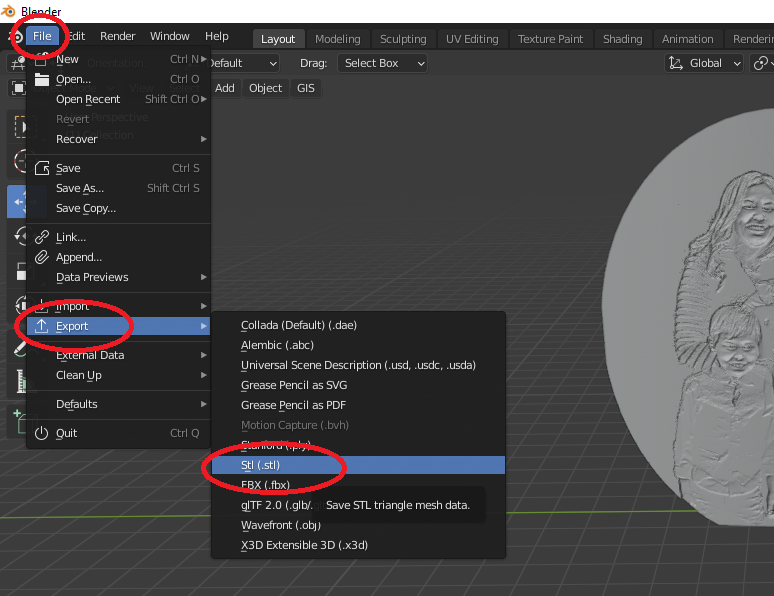Expand the Import submenu
Screen dimensions: 774x596
pyautogui.click(x=118, y=306)
